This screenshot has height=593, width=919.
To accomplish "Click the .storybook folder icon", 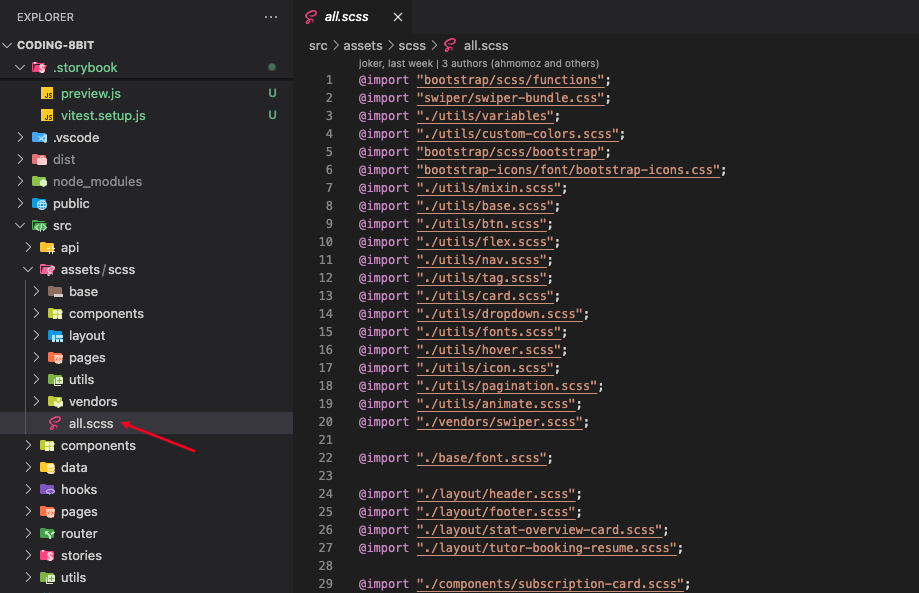I will (x=39, y=67).
